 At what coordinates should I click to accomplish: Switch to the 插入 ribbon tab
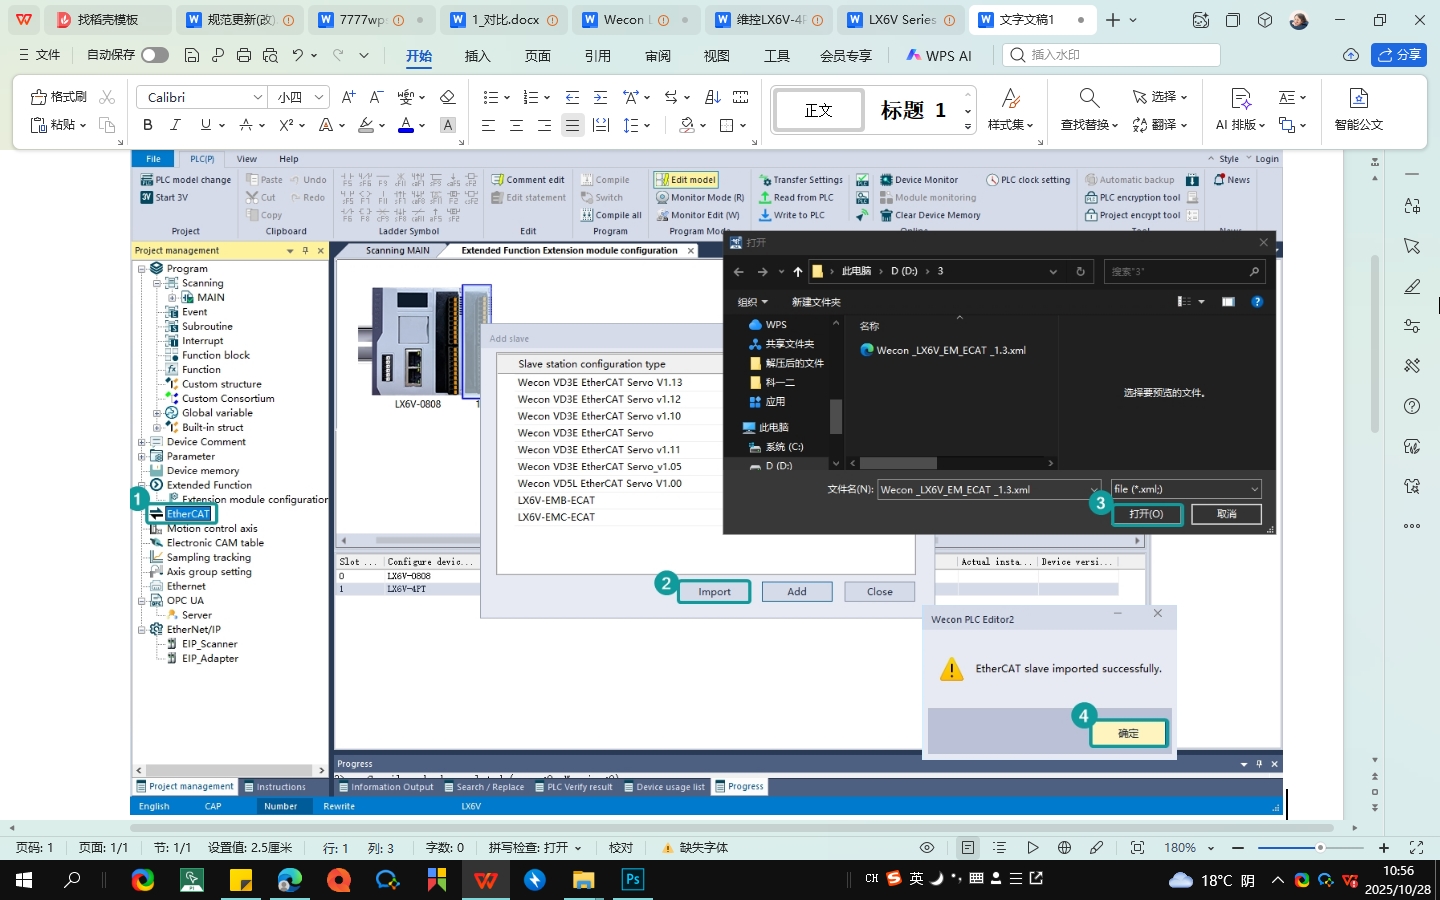click(478, 56)
